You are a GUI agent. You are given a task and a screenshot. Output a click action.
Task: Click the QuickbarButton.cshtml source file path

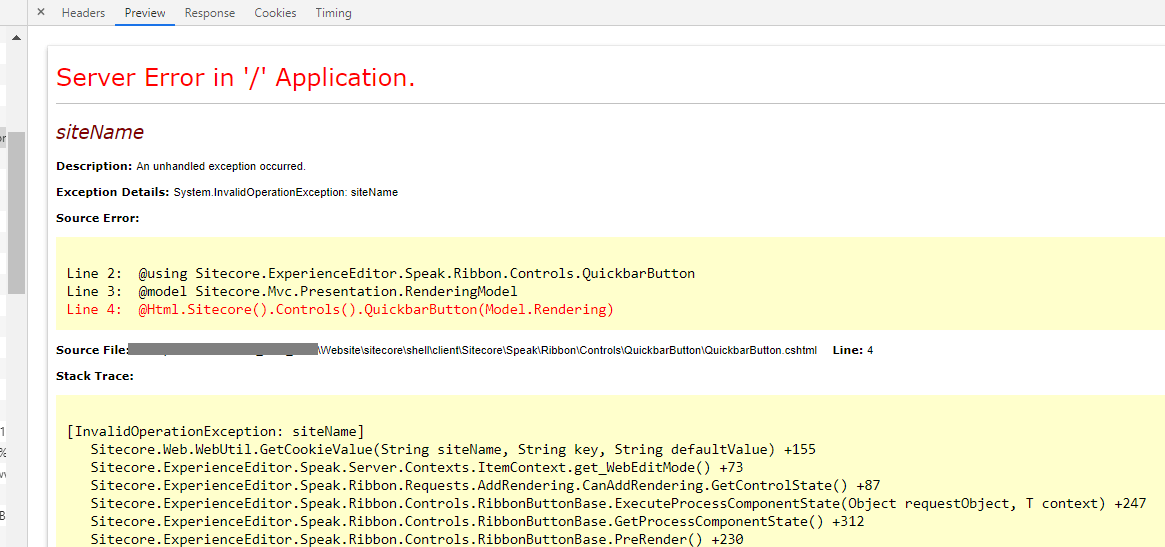pyautogui.click(x=568, y=350)
